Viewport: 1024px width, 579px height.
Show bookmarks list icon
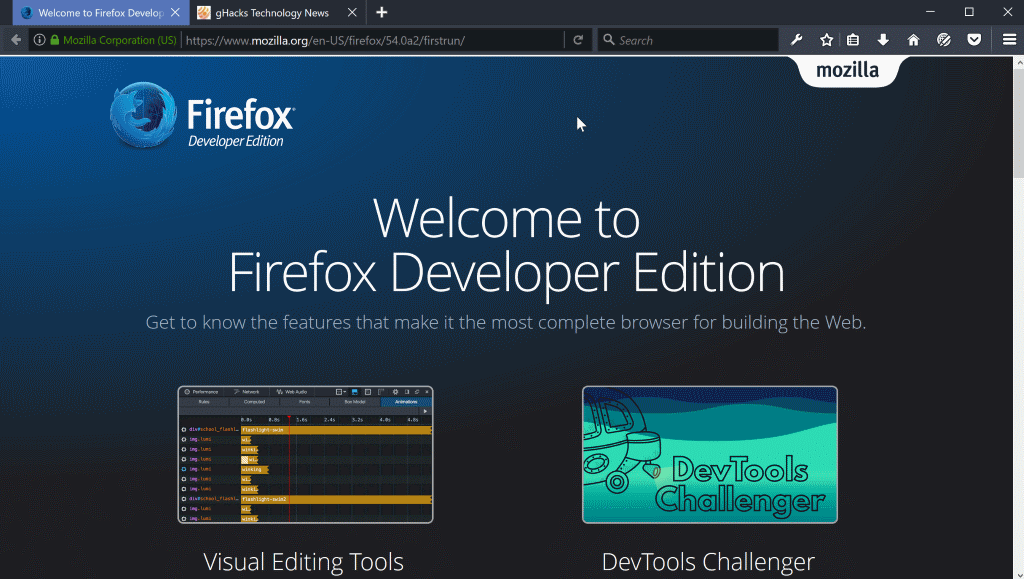(853, 40)
